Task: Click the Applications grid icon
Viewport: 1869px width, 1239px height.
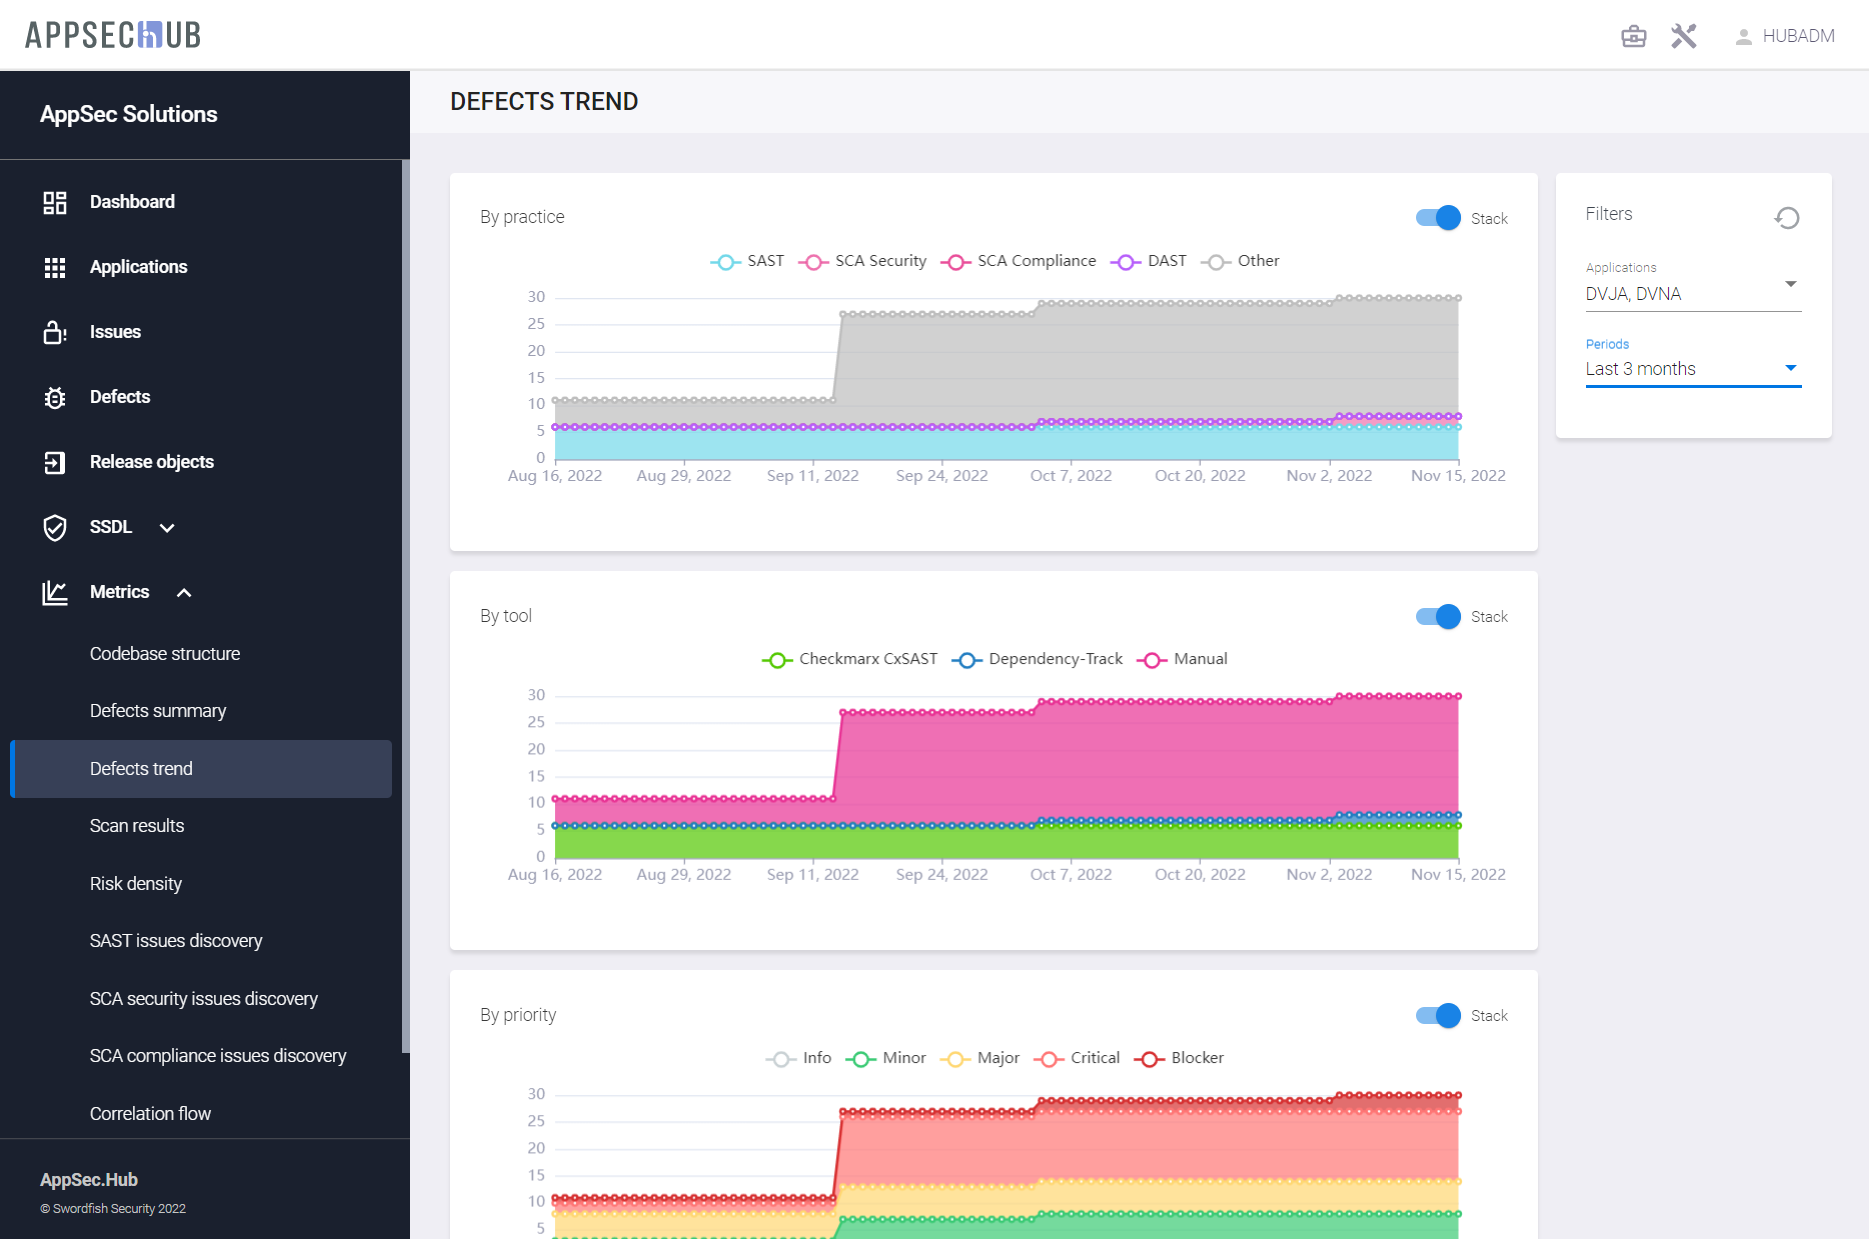Action: point(55,267)
